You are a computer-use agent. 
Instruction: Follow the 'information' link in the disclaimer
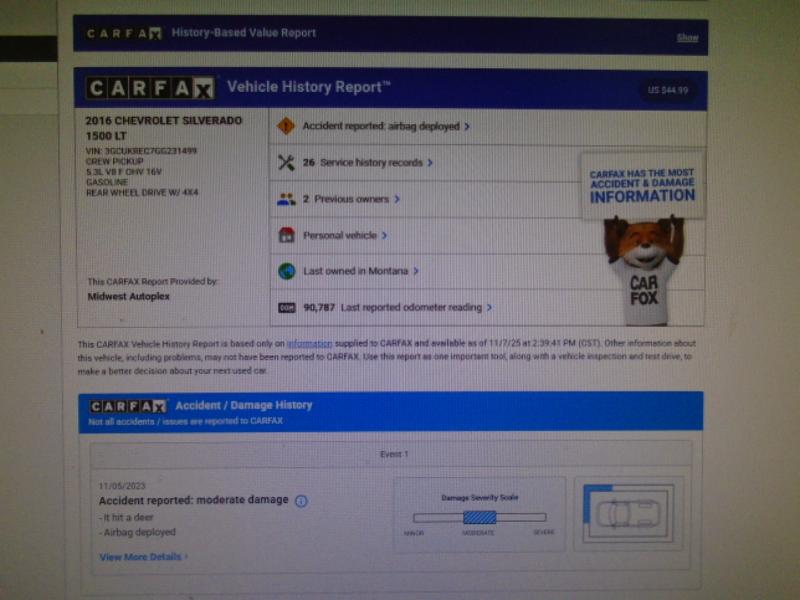[x=309, y=343]
